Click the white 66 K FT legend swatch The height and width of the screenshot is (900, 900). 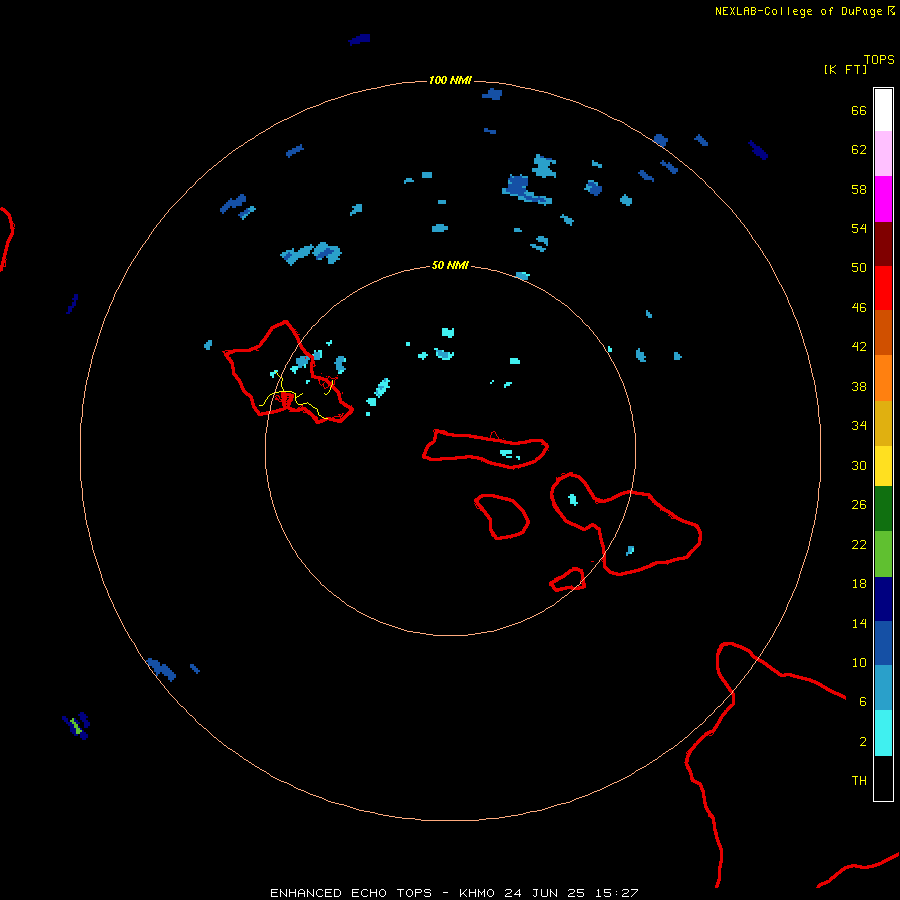click(x=883, y=110)
